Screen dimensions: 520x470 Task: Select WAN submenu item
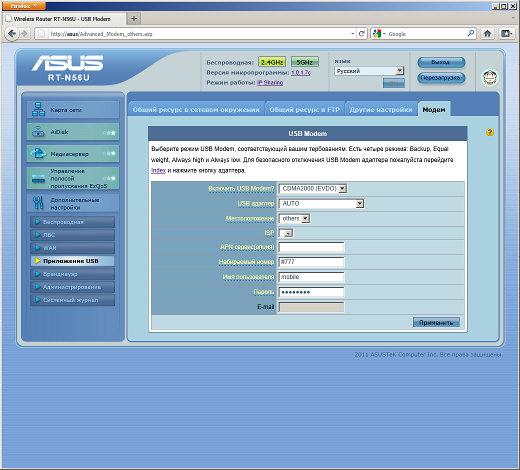pyautogui.click(x=73, y=248)
